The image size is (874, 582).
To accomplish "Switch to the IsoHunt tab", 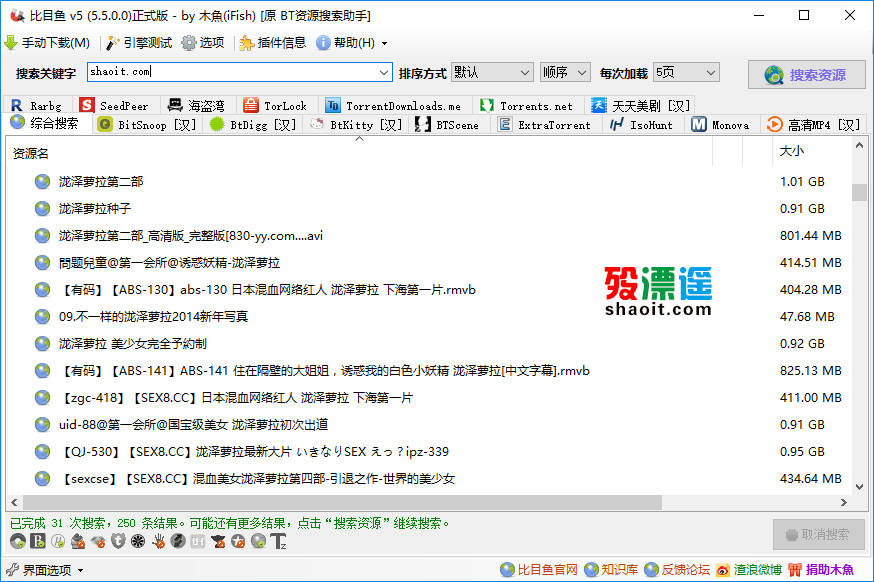I will 642,125.
